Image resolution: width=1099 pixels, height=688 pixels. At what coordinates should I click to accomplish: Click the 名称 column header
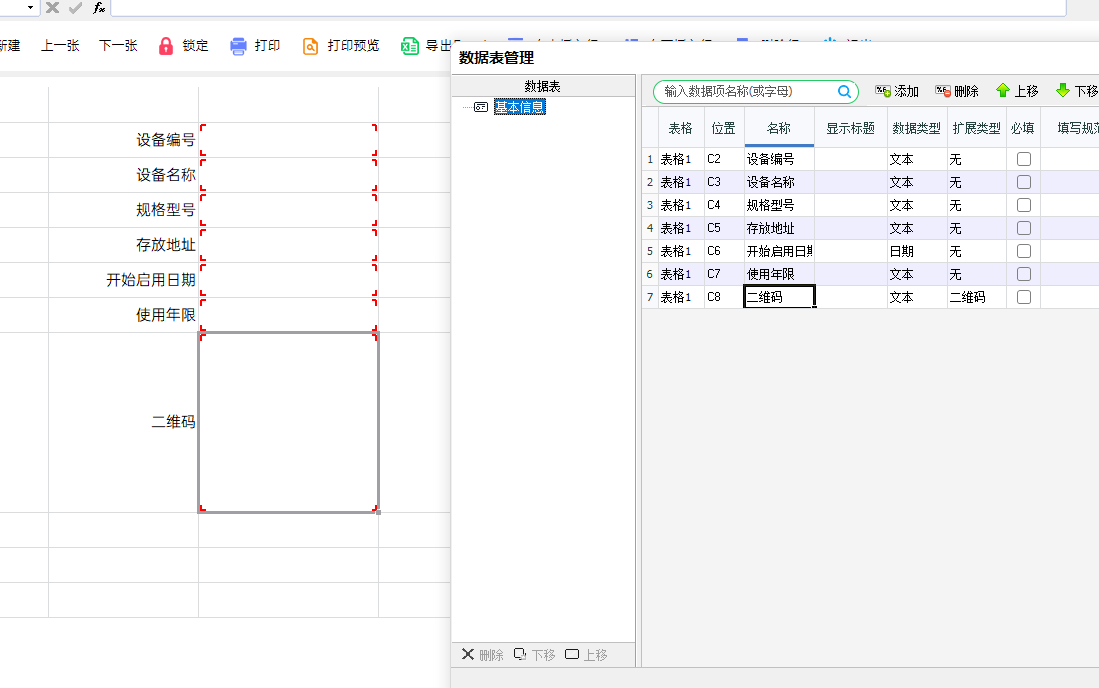coord(779,128)
